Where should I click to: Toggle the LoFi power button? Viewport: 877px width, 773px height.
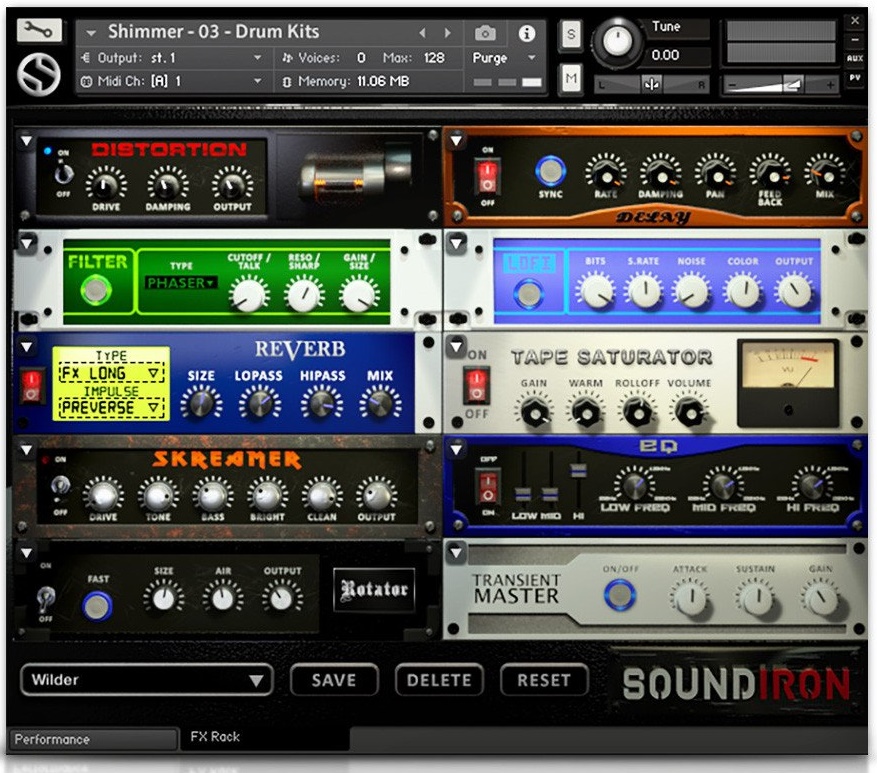tap(529, 294)
